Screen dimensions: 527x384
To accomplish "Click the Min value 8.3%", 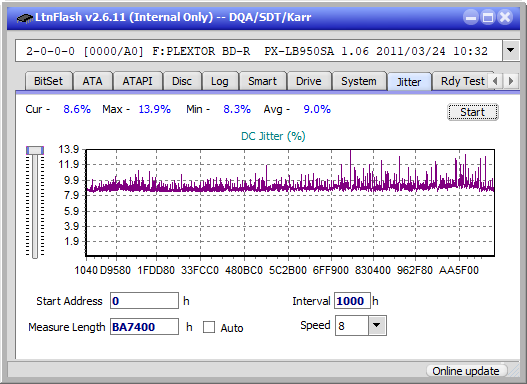I will pos(237,109).
